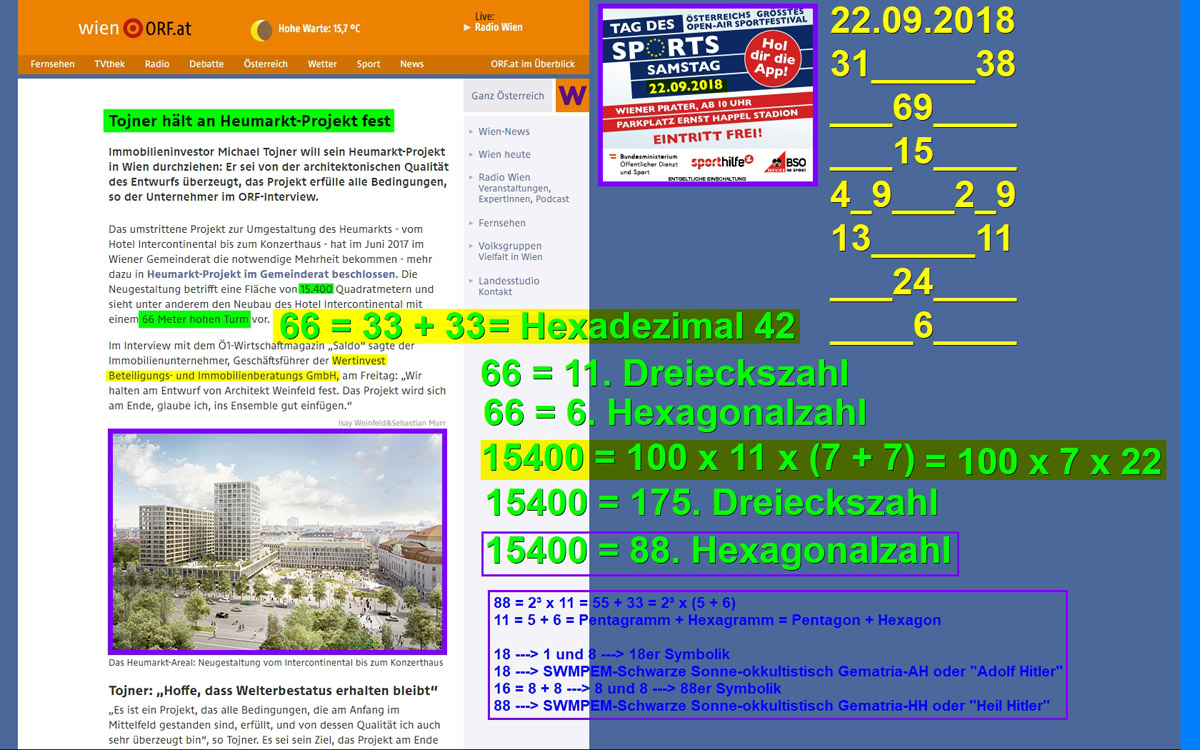Image resolution: width=1200 pixels, height=750 pixels.
Task: Select Radio in the top navigation bar
Action: [157, 64]
